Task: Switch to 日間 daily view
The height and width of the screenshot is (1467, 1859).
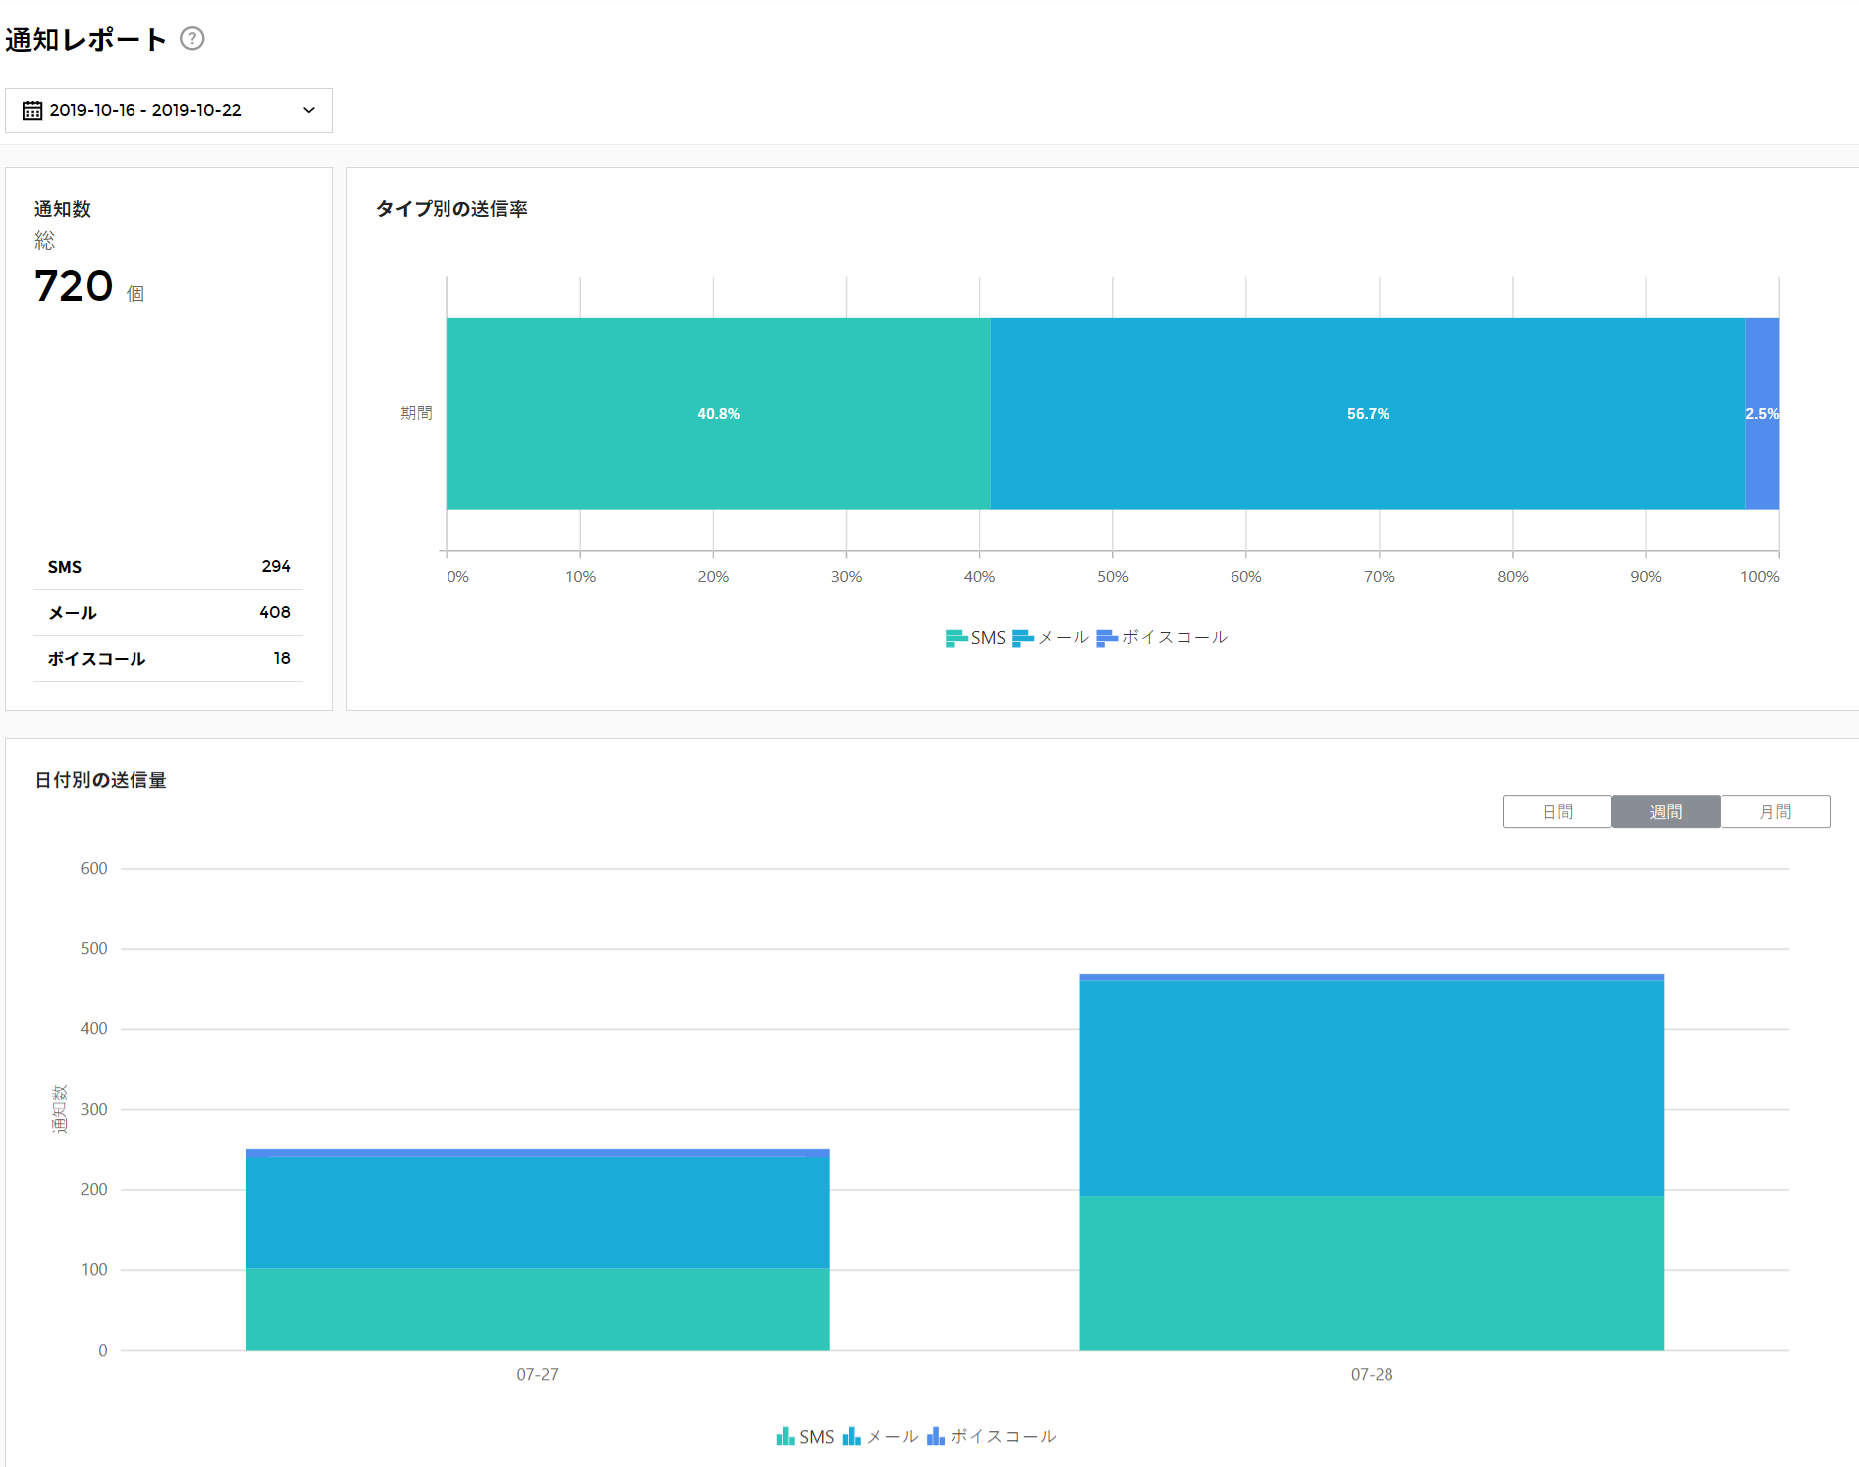Action: coord(1557,812)
